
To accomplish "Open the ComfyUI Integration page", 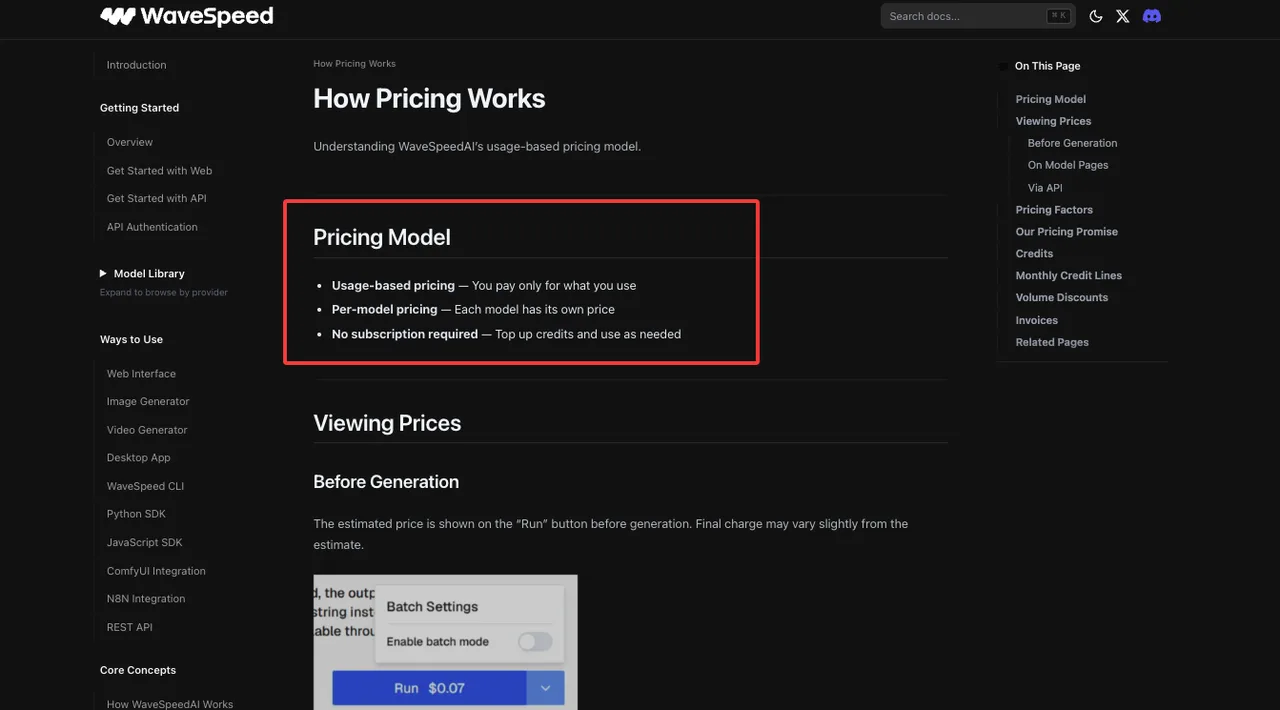I will point(156,571).
